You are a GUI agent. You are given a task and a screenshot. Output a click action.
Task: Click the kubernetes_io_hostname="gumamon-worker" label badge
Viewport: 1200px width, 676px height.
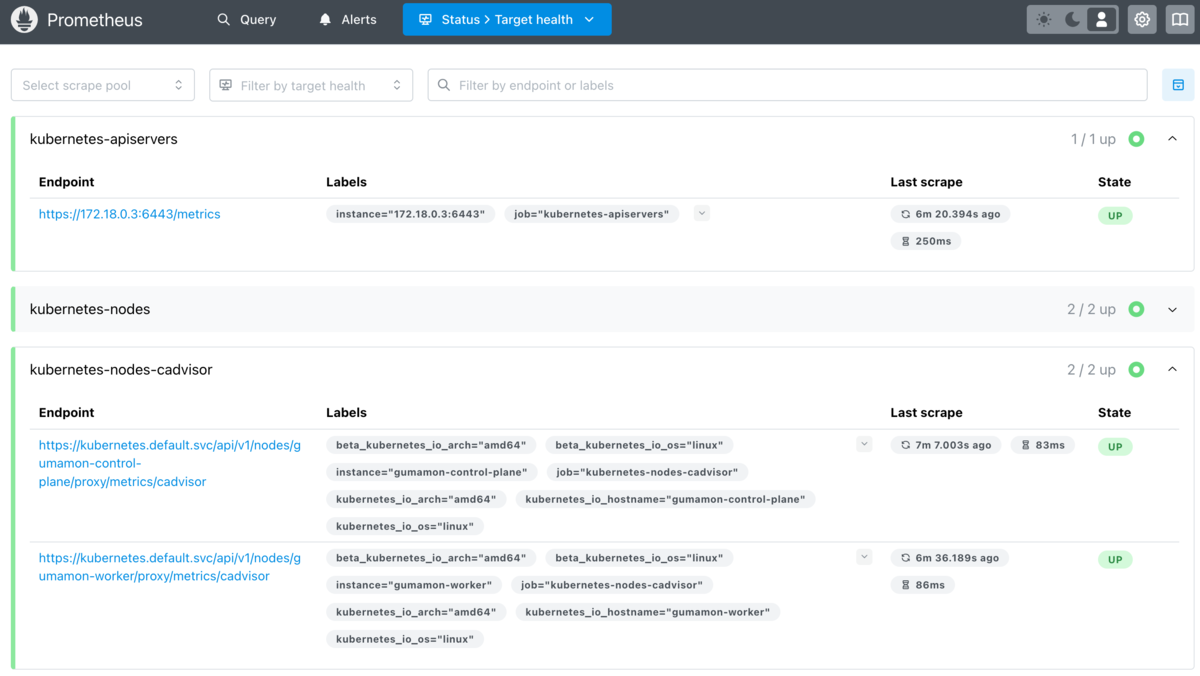(x=647, y=612)
